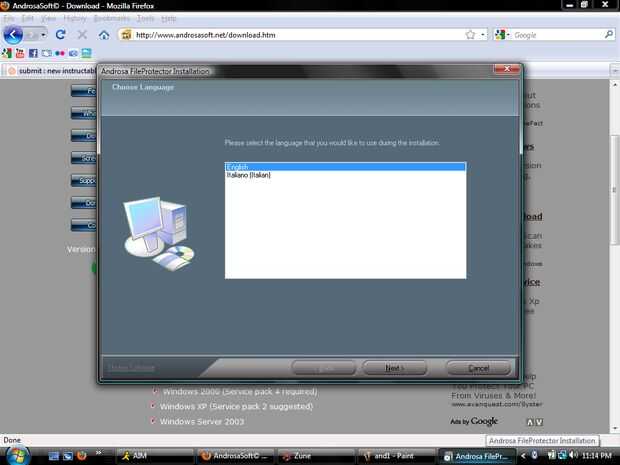Click the Cancel button in installer
The height and width of the screenshot is (465, 620).
pyautogui.click(x=478, y=368)
